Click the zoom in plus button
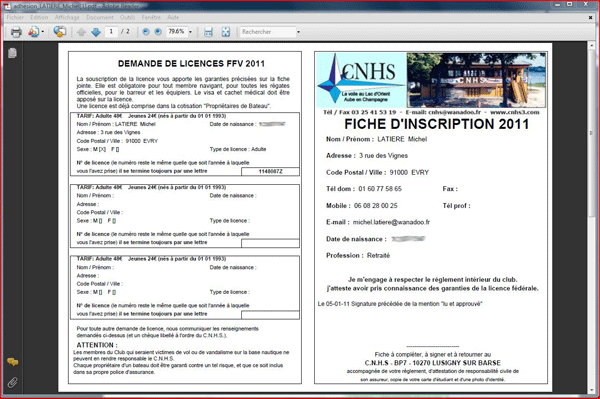Viewport: 600px width, 399px height. [x=158, y=32]
